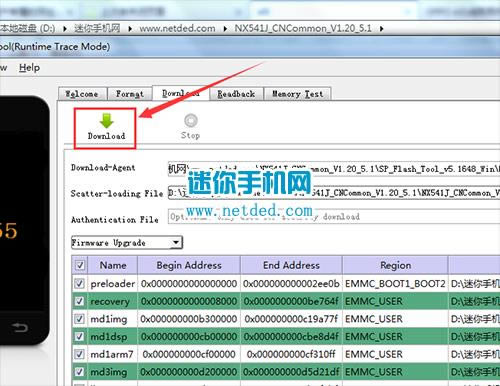This screenshot has height=386, width=500.
Task: Expand breadcrumb arrow after www.netded.com
Action: tap(225, 29)
